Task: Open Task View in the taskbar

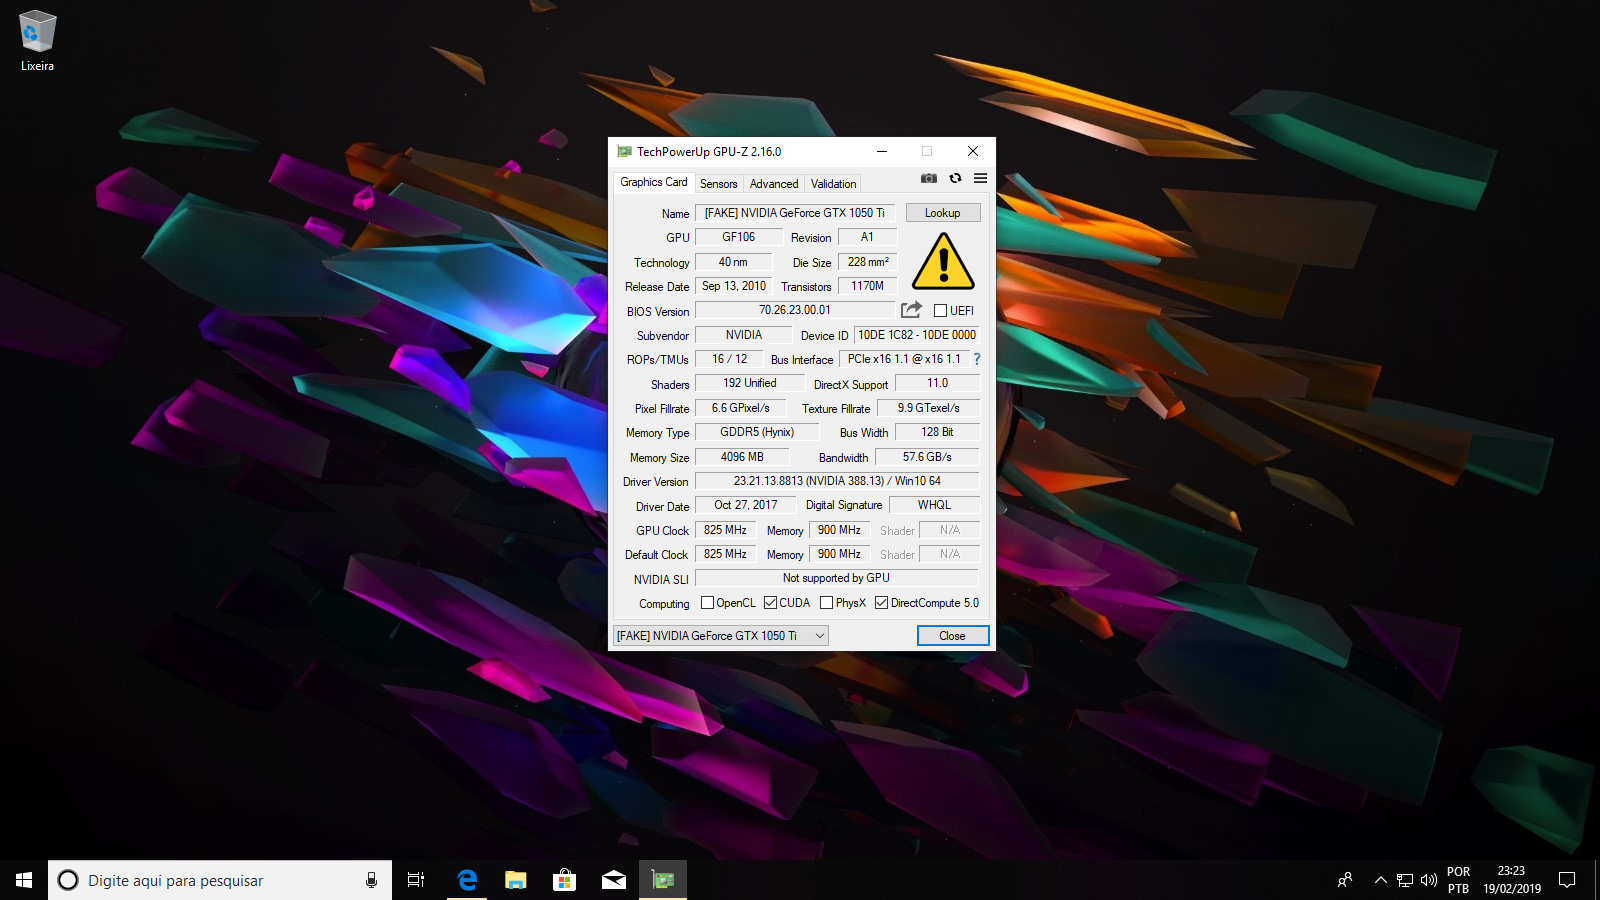Action: coord(416,880)
